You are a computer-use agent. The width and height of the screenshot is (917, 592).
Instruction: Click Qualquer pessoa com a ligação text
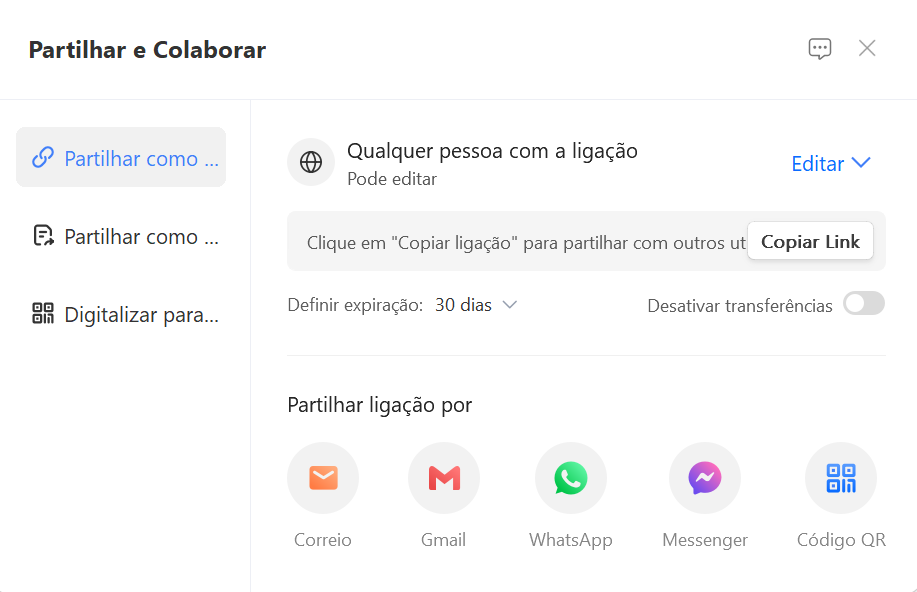tap(491, 150)
